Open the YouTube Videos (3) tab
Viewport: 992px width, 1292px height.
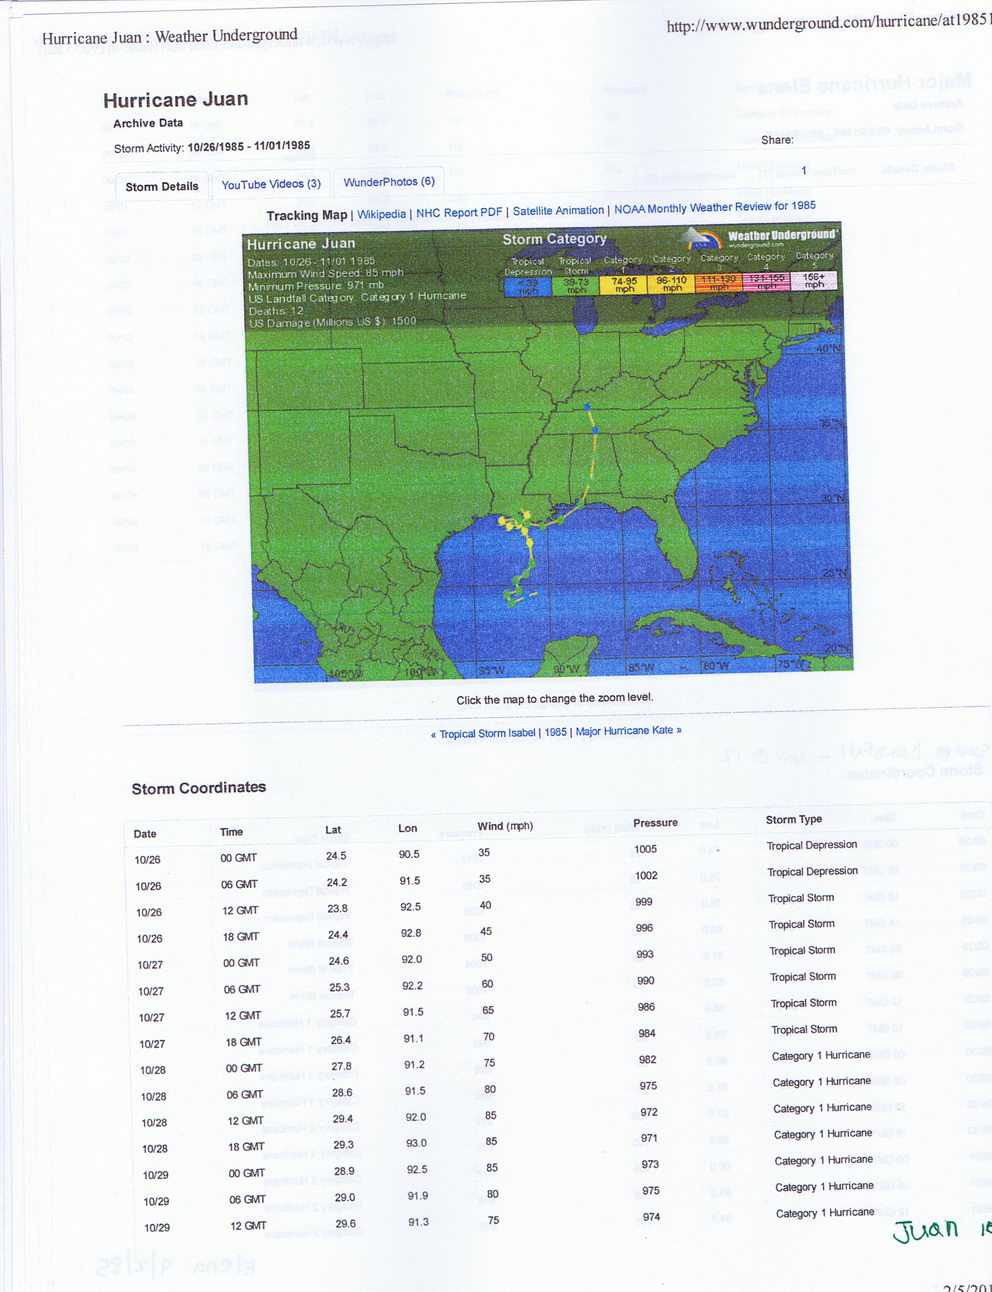click(x=271, y=184)
